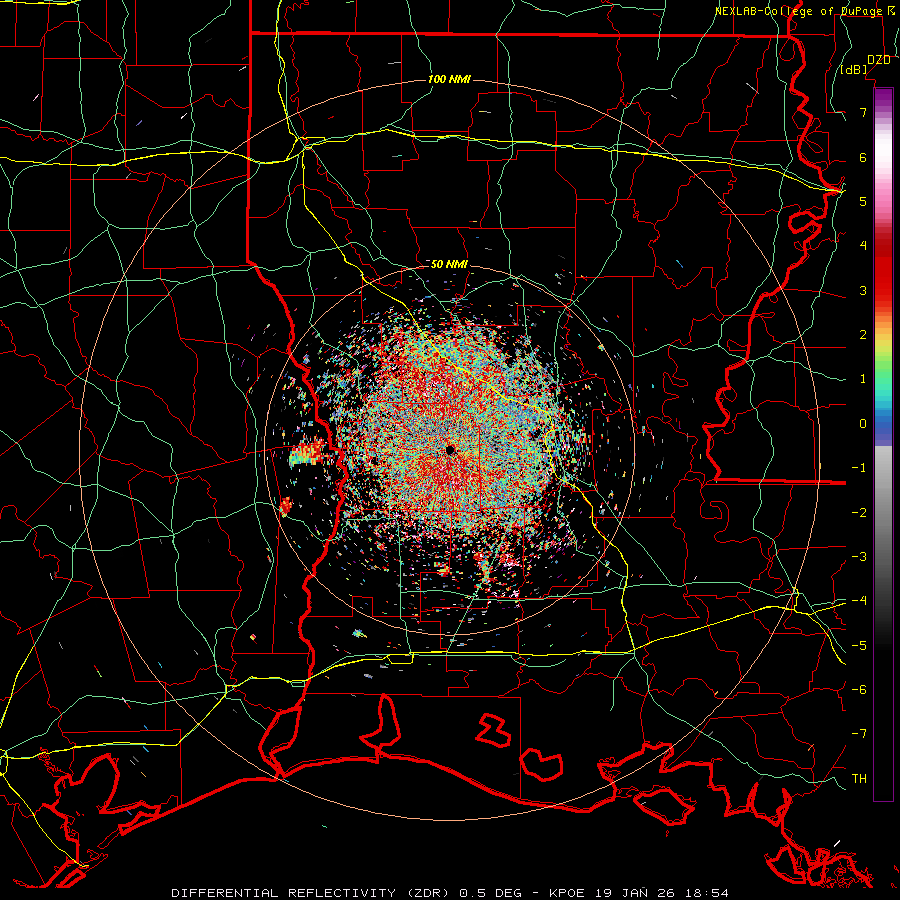Click the -4 value on the color scale
This screenshot has width=900, height=900.
tap(859, 601)
